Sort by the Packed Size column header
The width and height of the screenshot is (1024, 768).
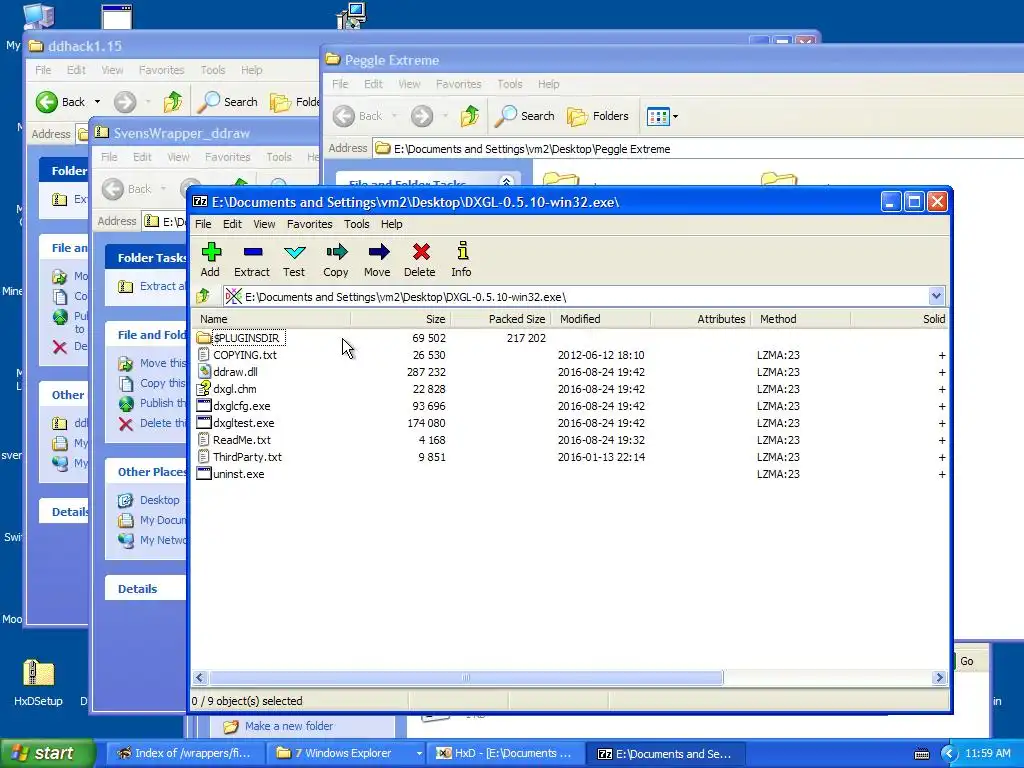501,319
